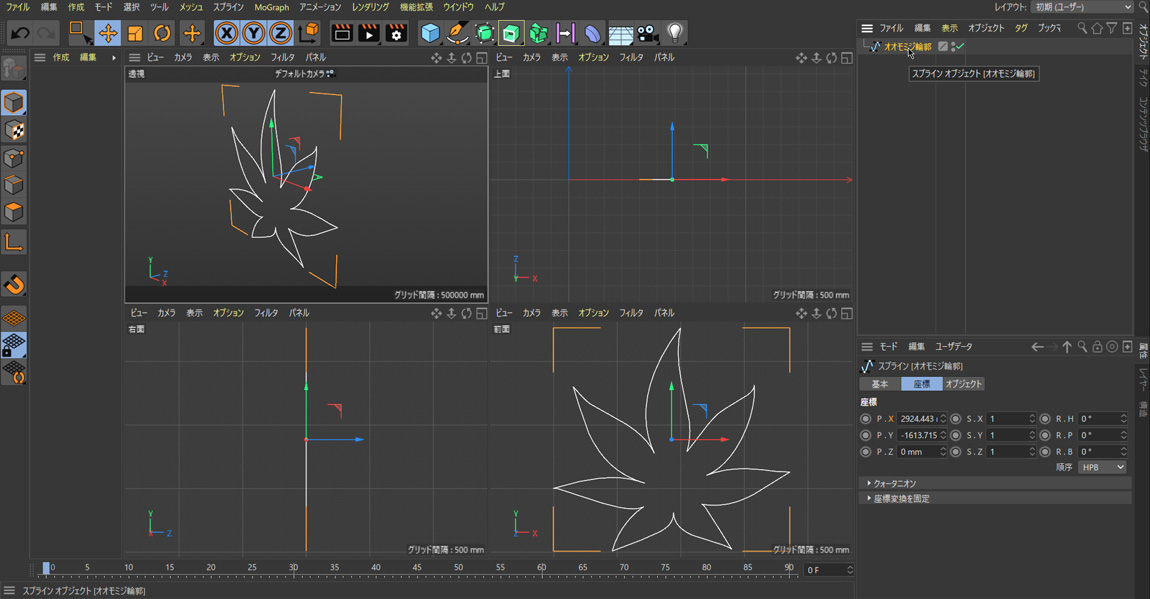Open the 順序 HPB rotation order dropdown

pyautogui.click(x=1103, y=467)
